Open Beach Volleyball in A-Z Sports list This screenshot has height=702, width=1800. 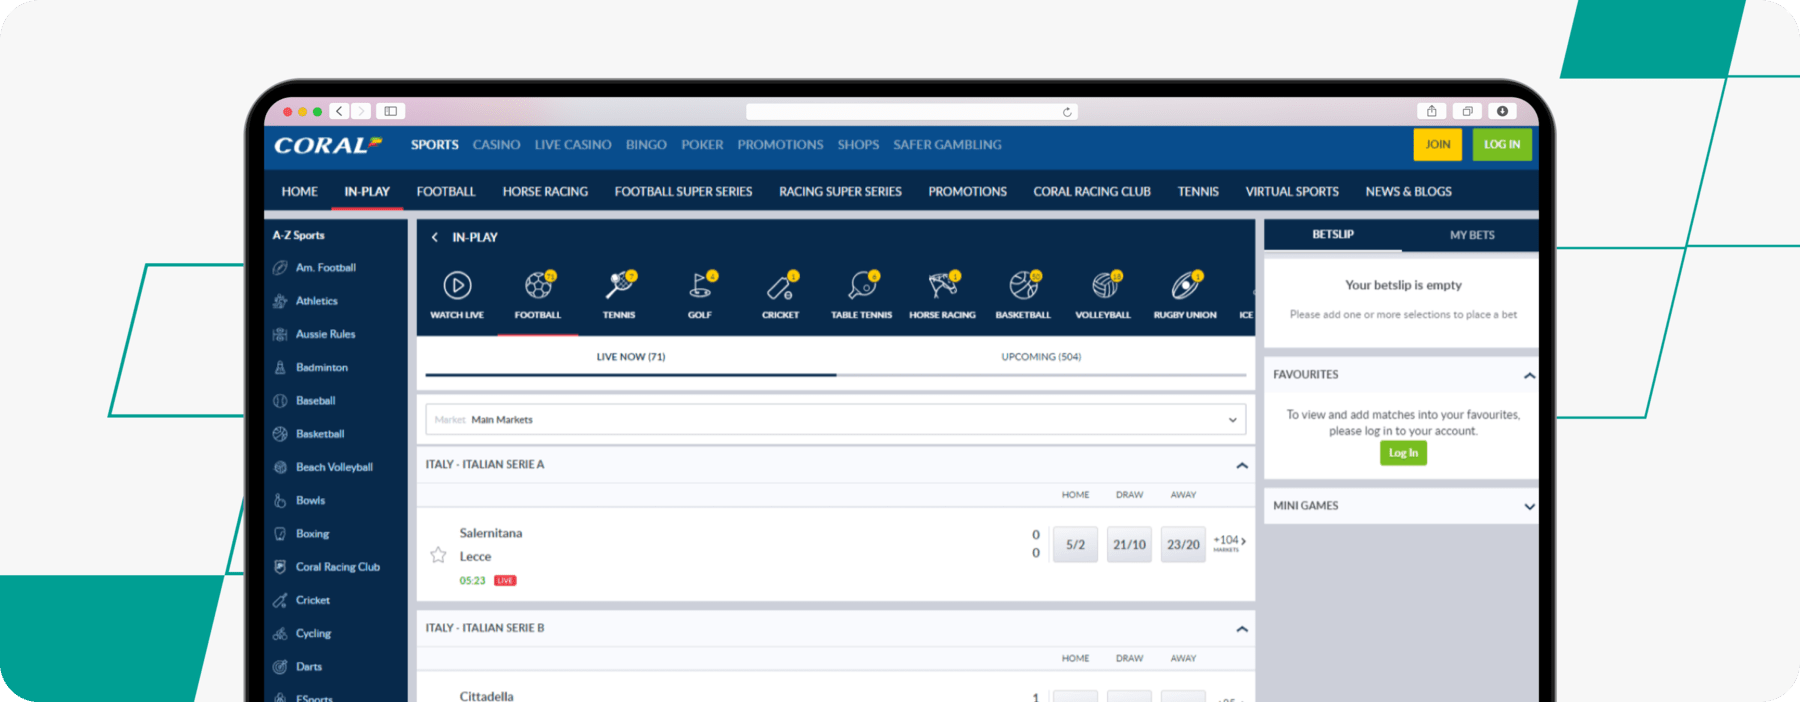coord(334,467)
